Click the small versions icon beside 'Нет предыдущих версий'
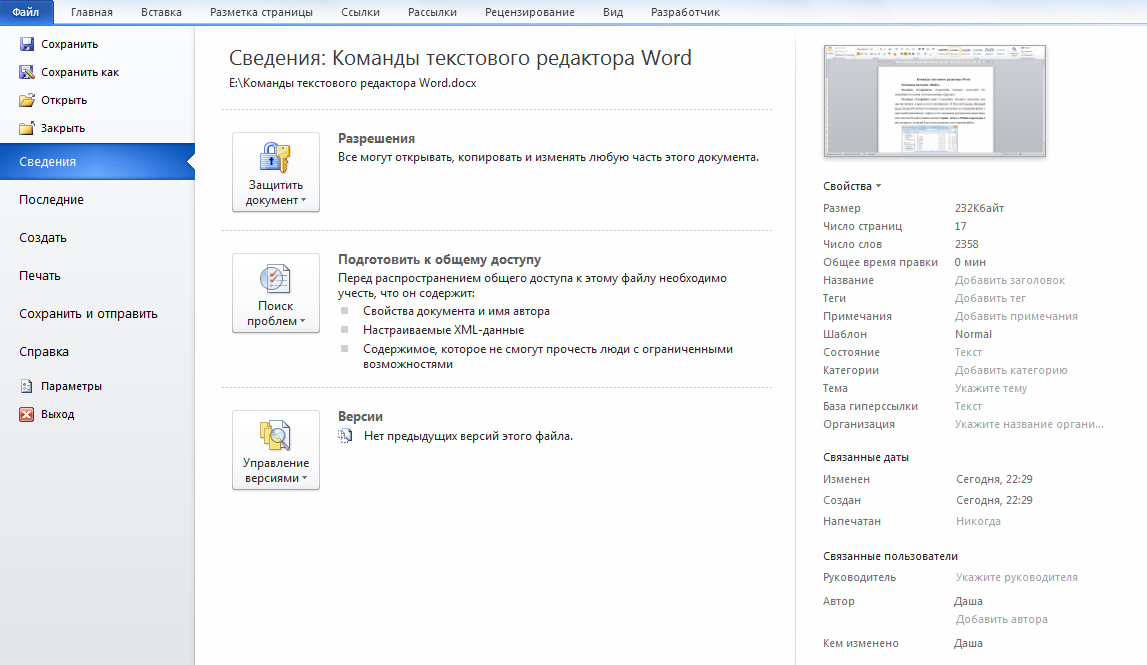The image size is (1147, 665). click(345, 436)
